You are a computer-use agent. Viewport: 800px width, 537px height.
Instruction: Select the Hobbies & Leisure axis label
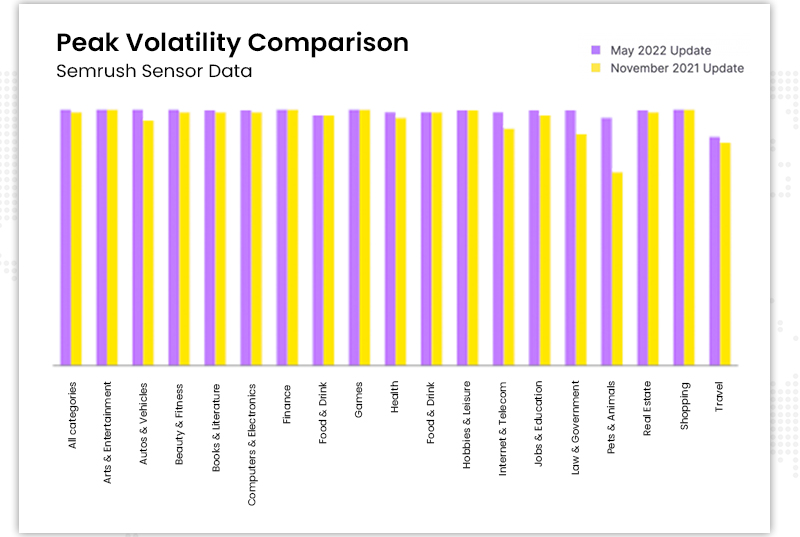[468, 430]
